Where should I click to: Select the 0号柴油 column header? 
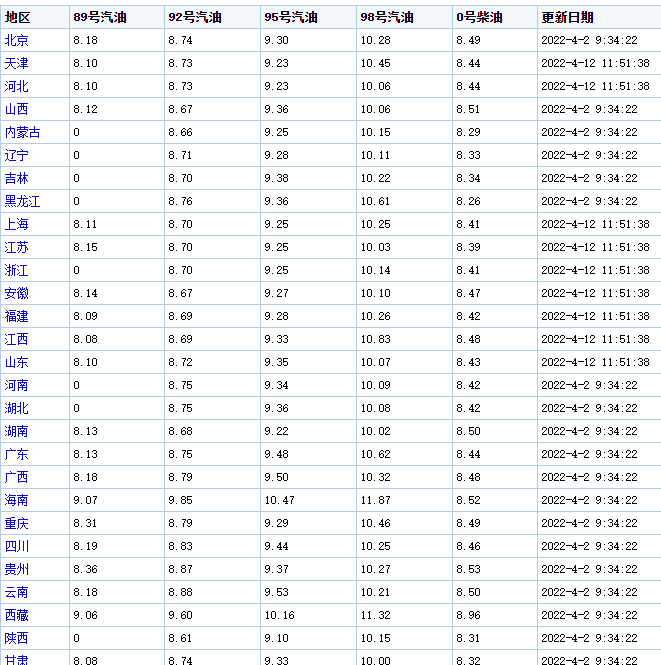480,17
